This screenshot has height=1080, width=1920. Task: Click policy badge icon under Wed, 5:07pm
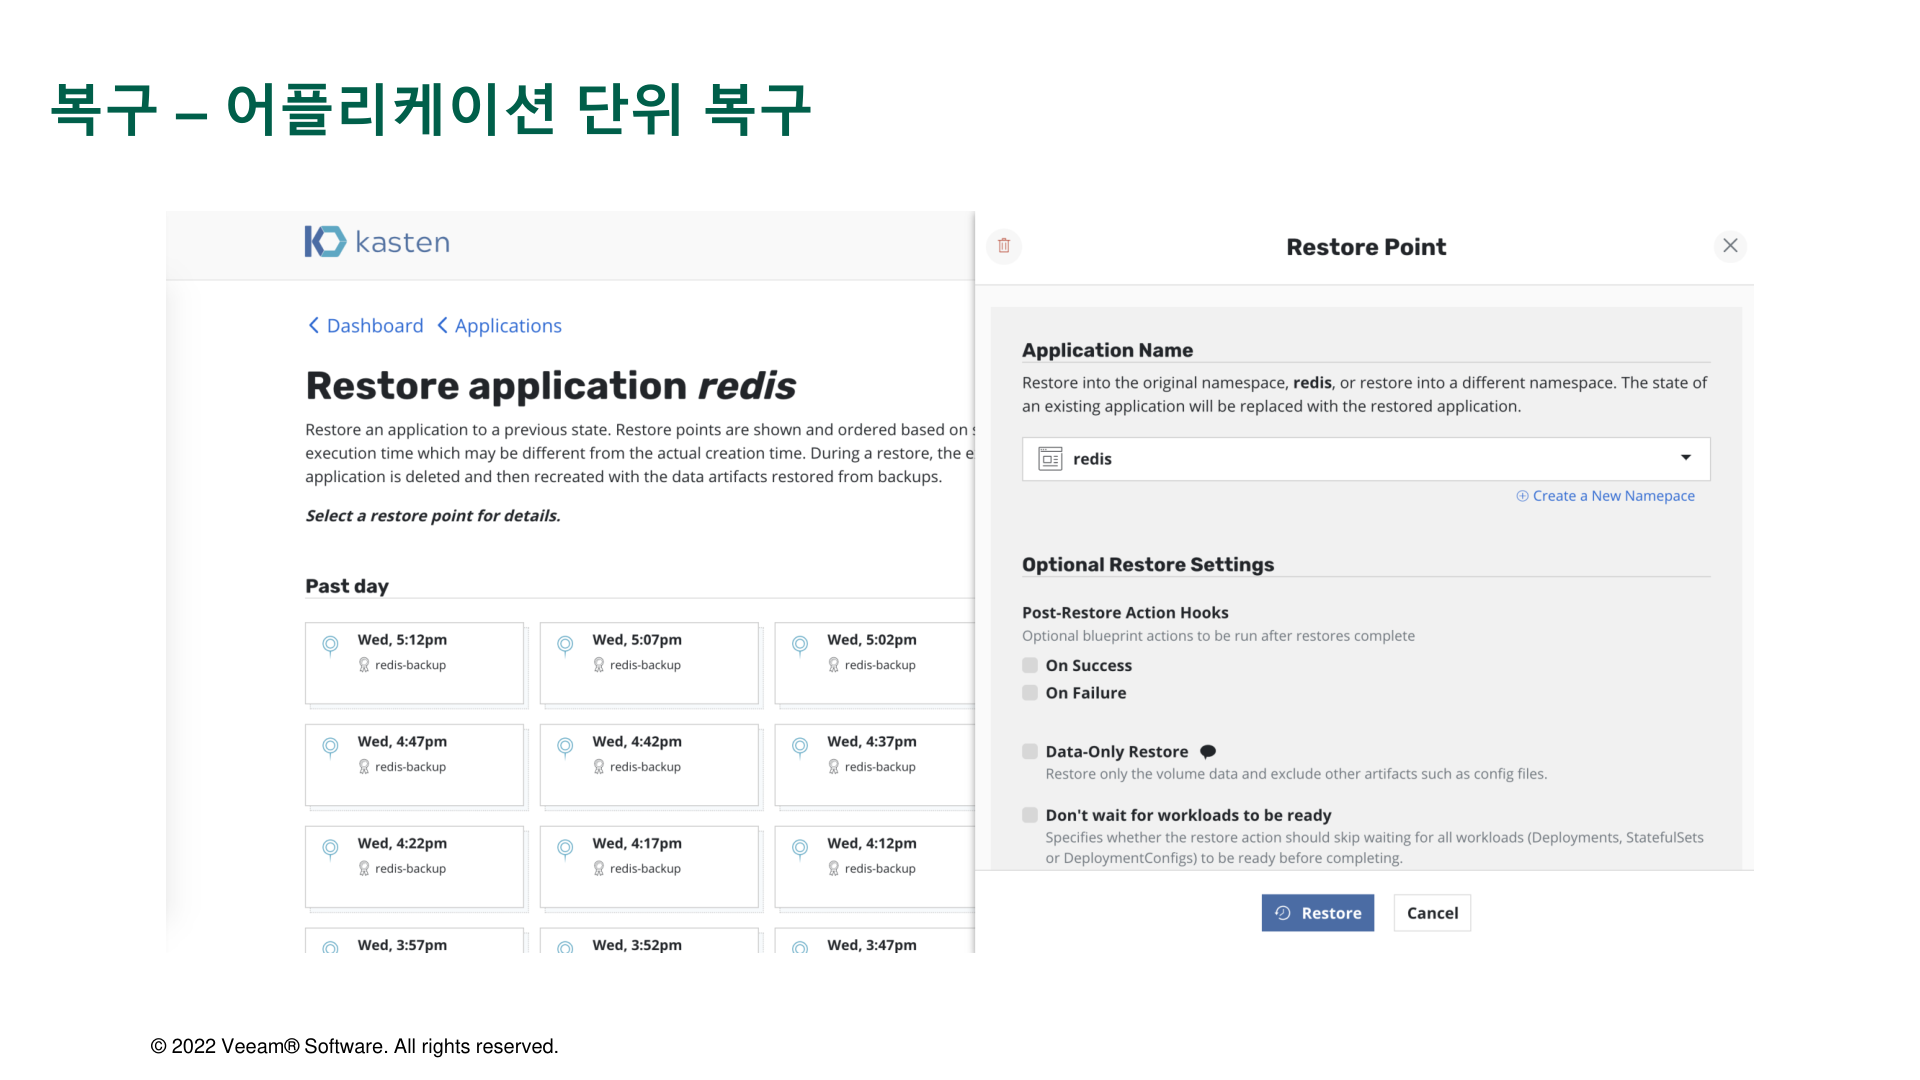[599, 665]
